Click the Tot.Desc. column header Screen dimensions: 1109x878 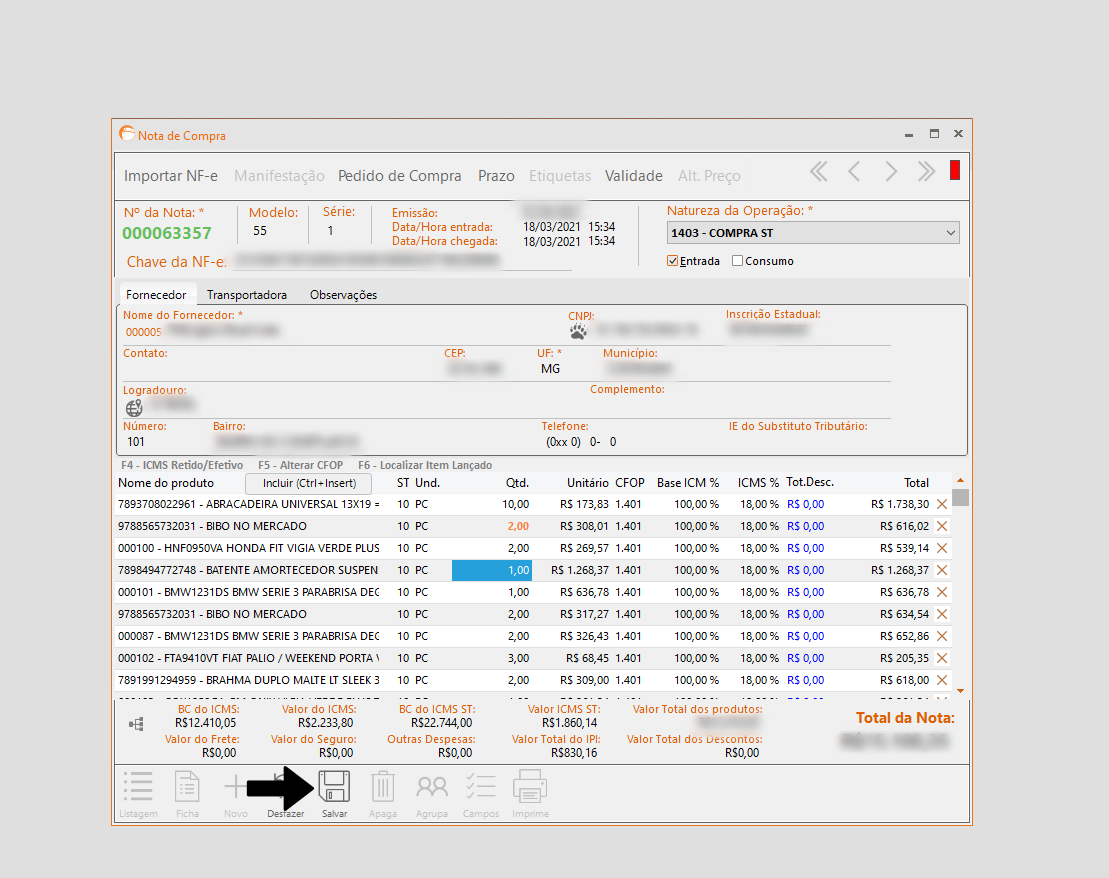coord(810,482)
